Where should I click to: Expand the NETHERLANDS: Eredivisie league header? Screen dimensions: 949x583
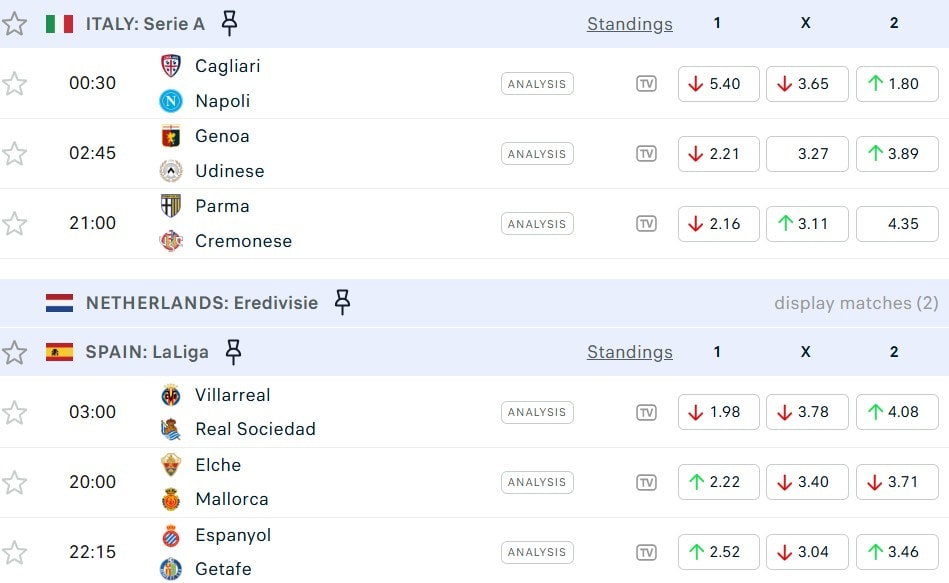202,302
